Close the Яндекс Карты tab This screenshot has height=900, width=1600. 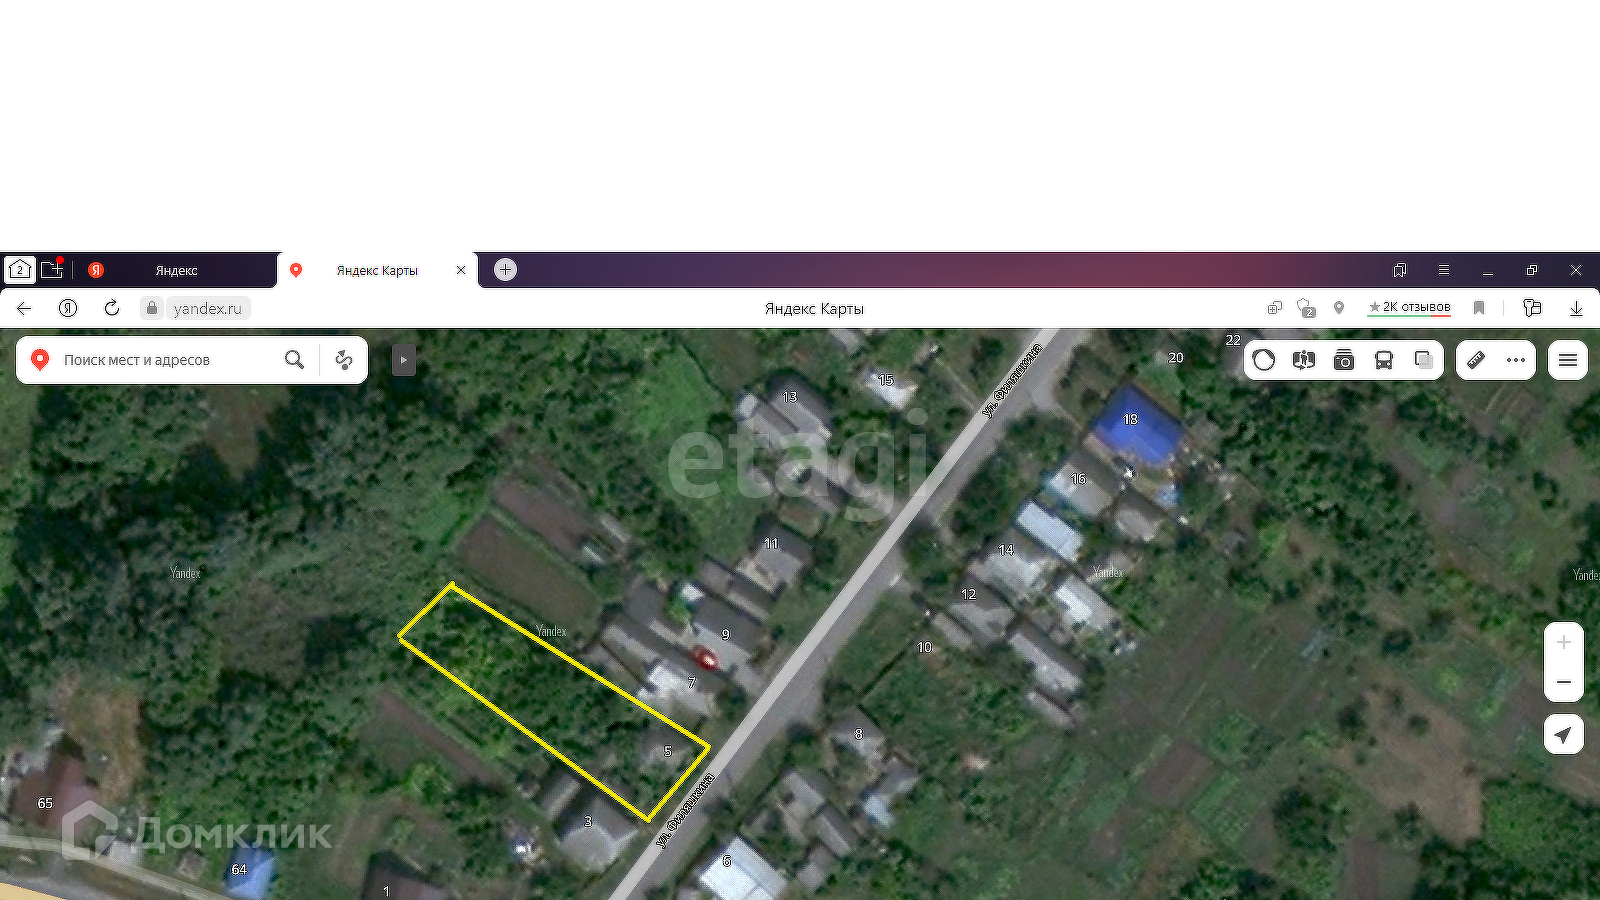click(461, 270)
